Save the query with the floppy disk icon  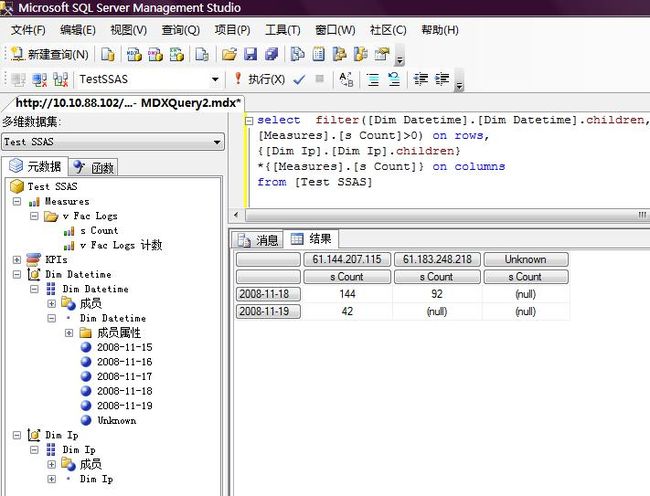[250, 54]
